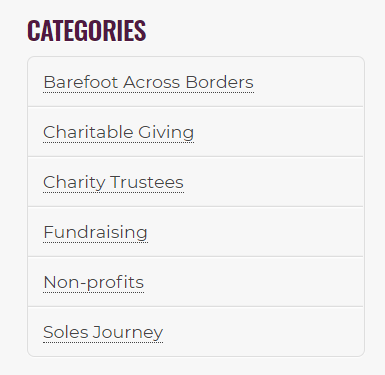Visit the Soles Journey category
The image size is (385, 375).
point(103,332)
